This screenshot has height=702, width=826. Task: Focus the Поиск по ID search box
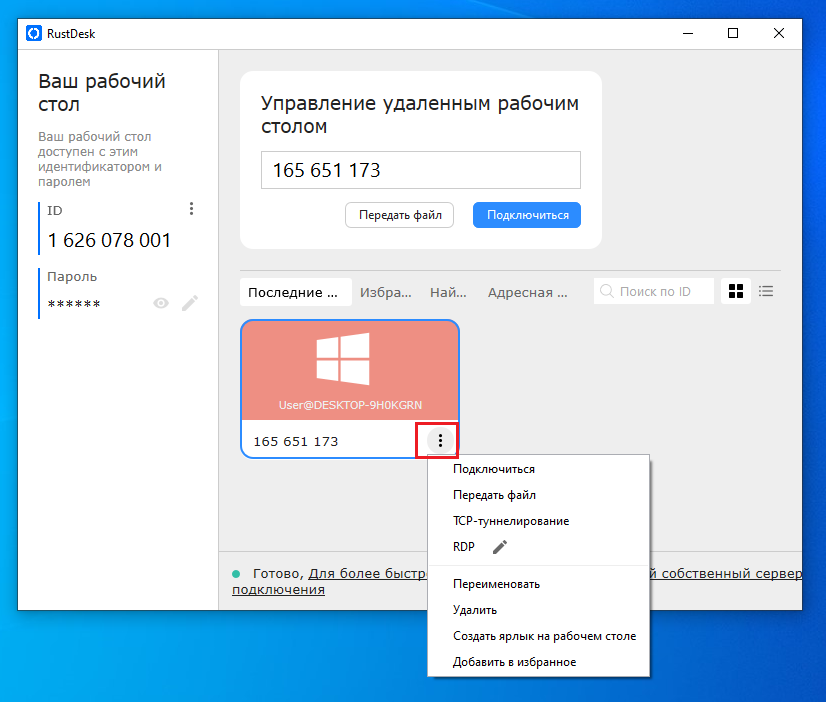(x=654, y=291)
